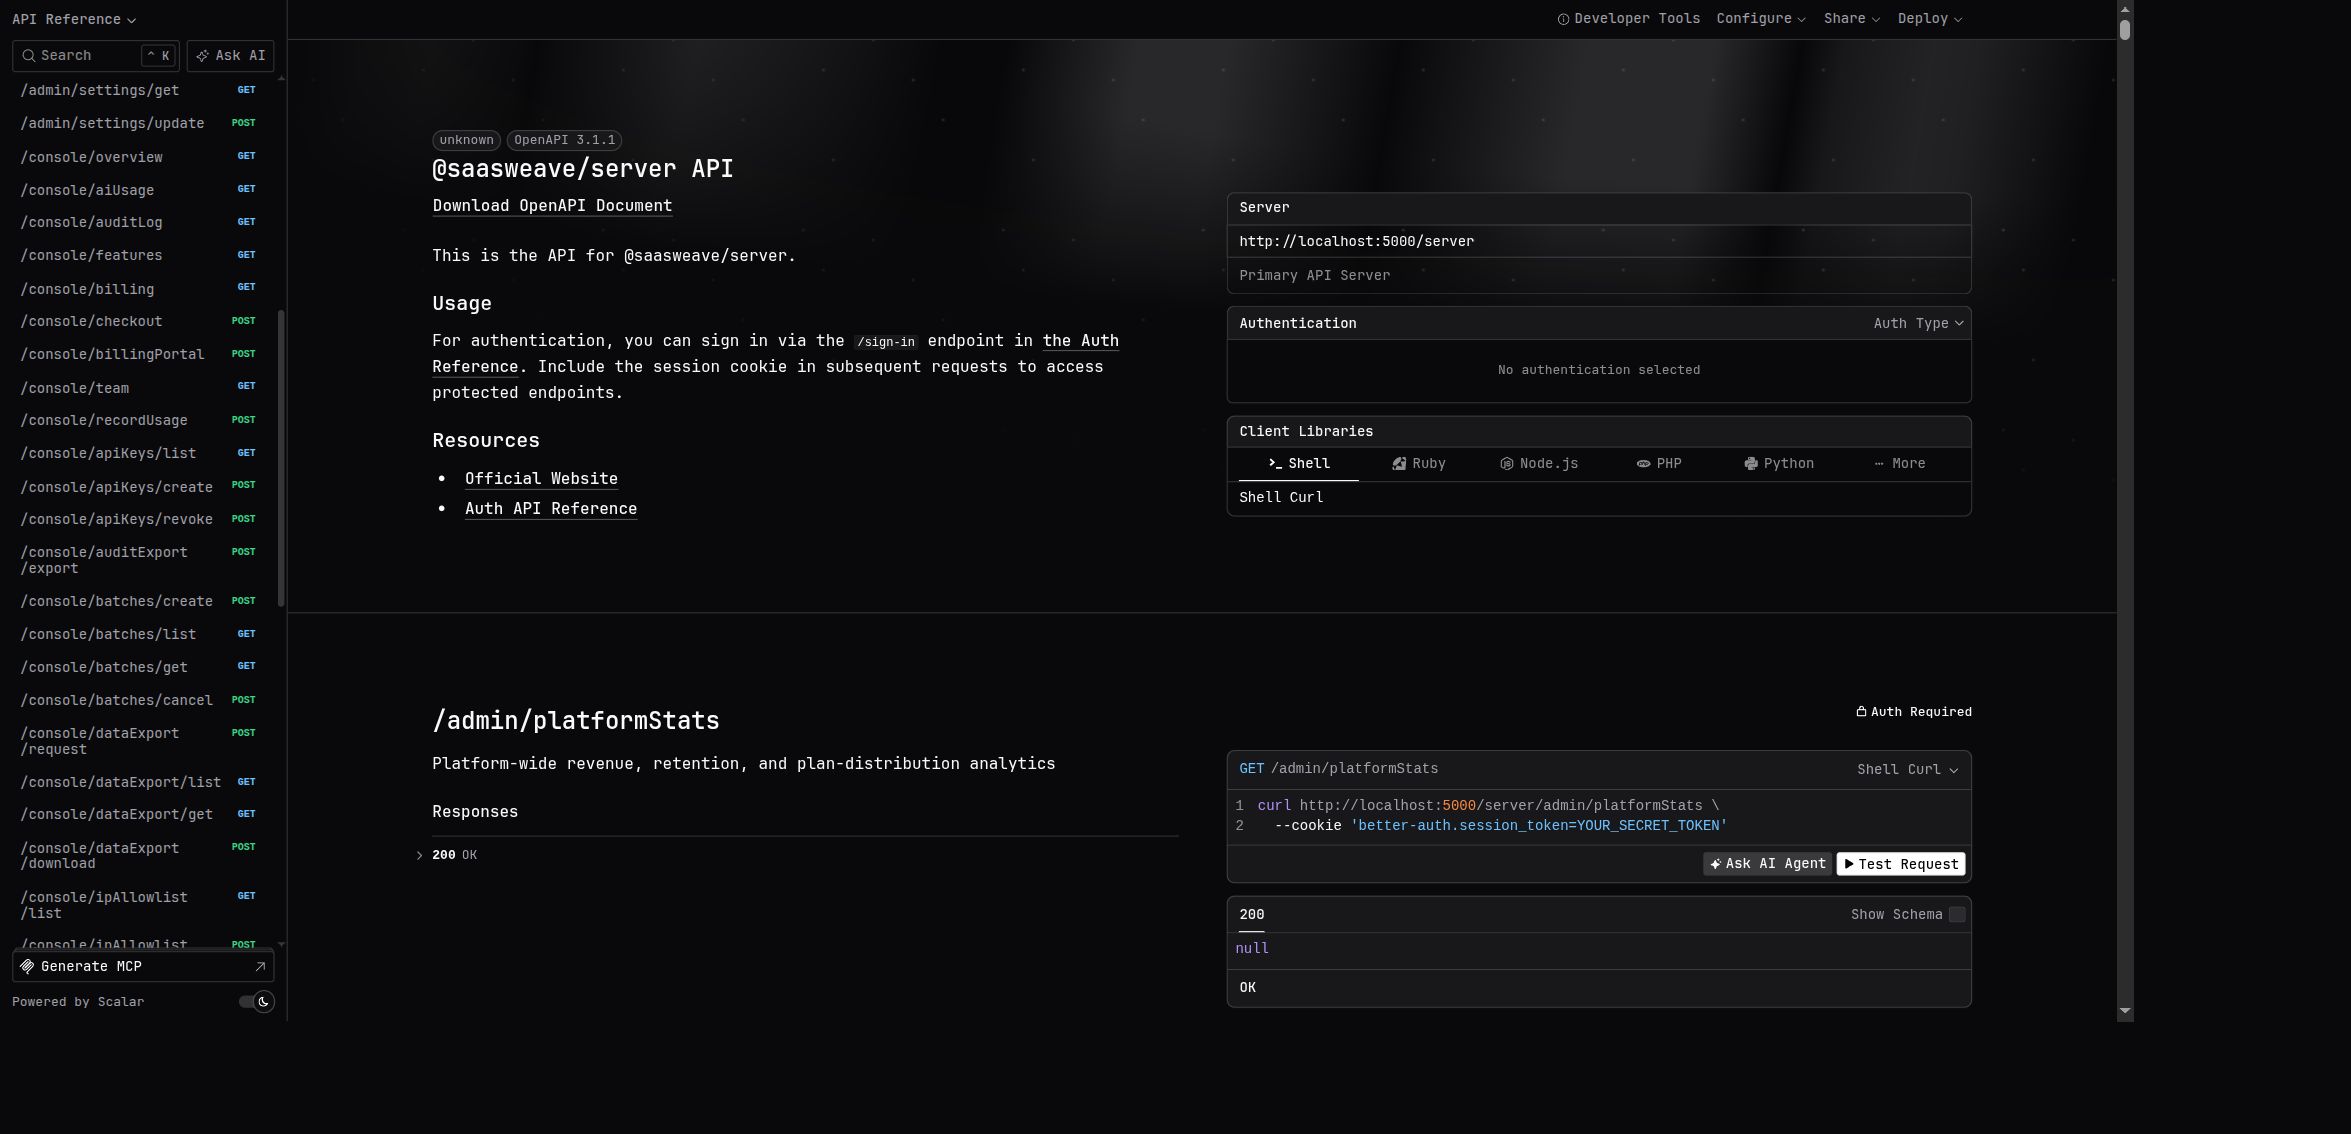Open /console/billing endpoint
The image size is (2351, 1134).
pos(139,290)
